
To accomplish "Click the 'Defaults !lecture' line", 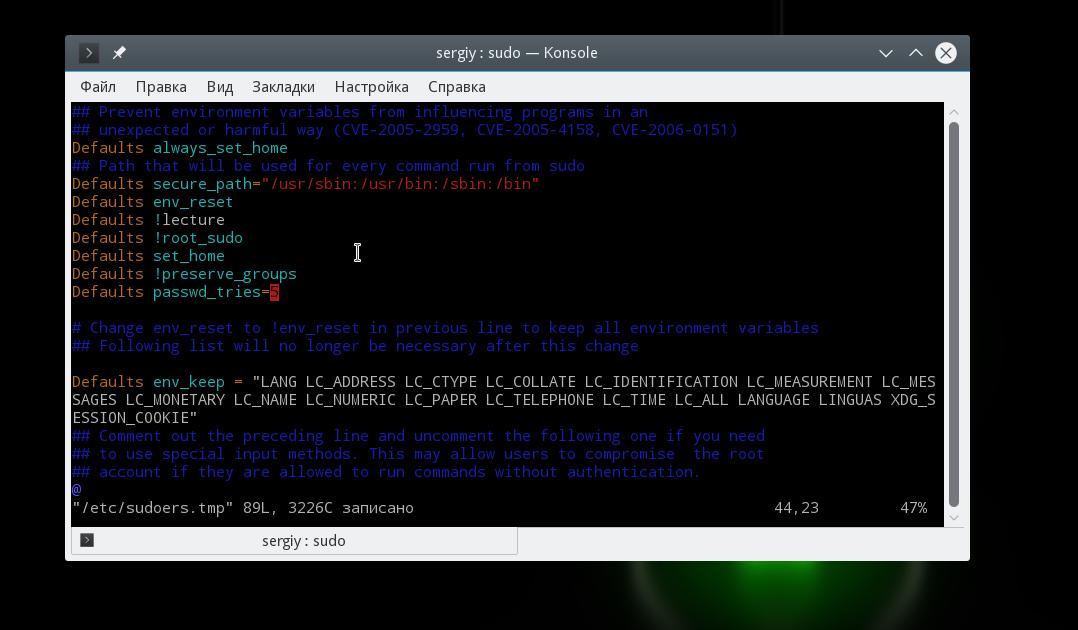I will pyautogui.click(x=148, y=219).
